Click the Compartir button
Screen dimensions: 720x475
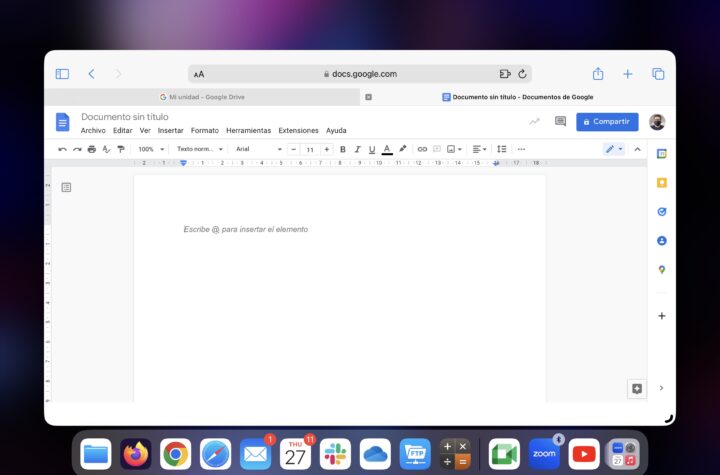coord(607,122)
